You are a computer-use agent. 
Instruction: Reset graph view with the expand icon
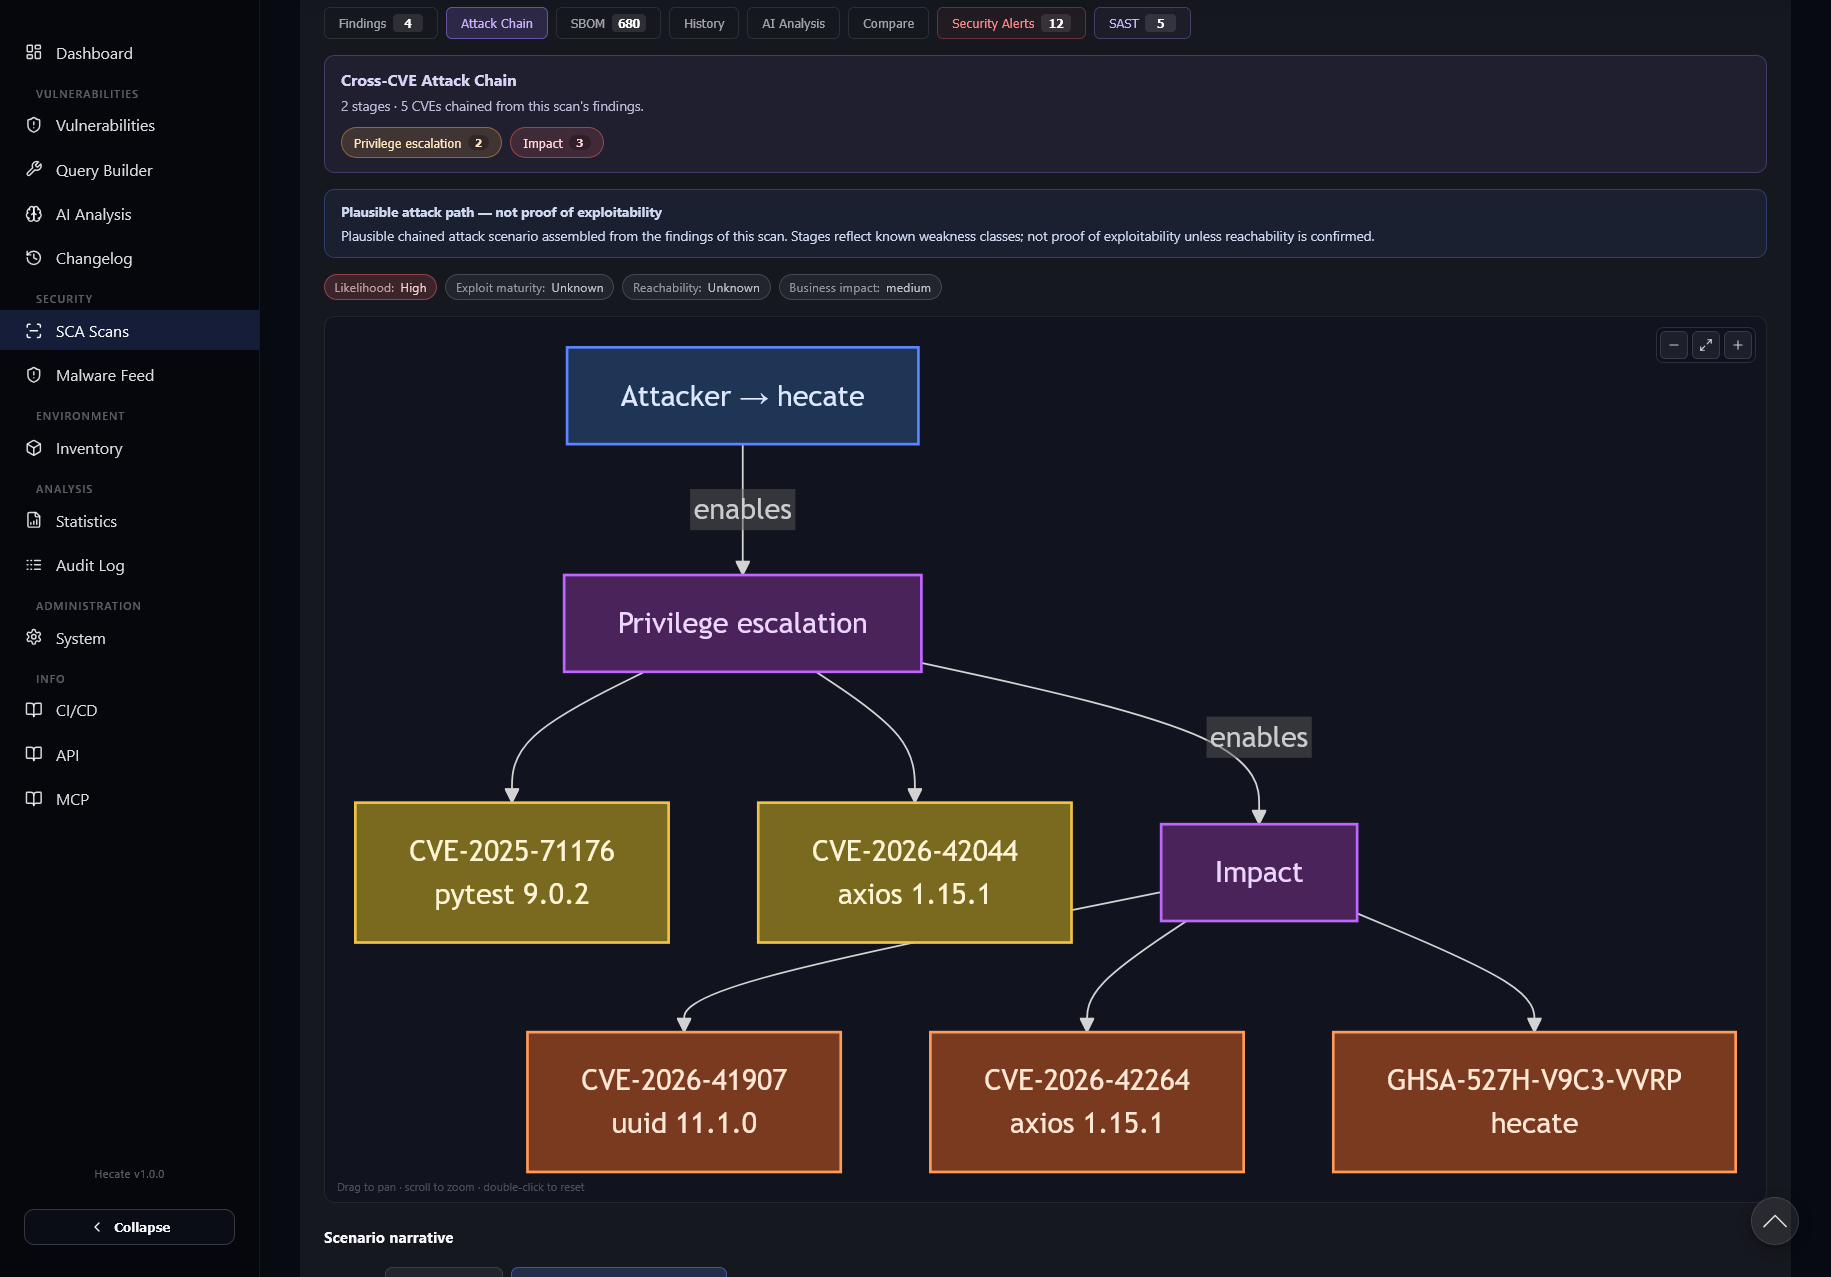point(1706,345)
